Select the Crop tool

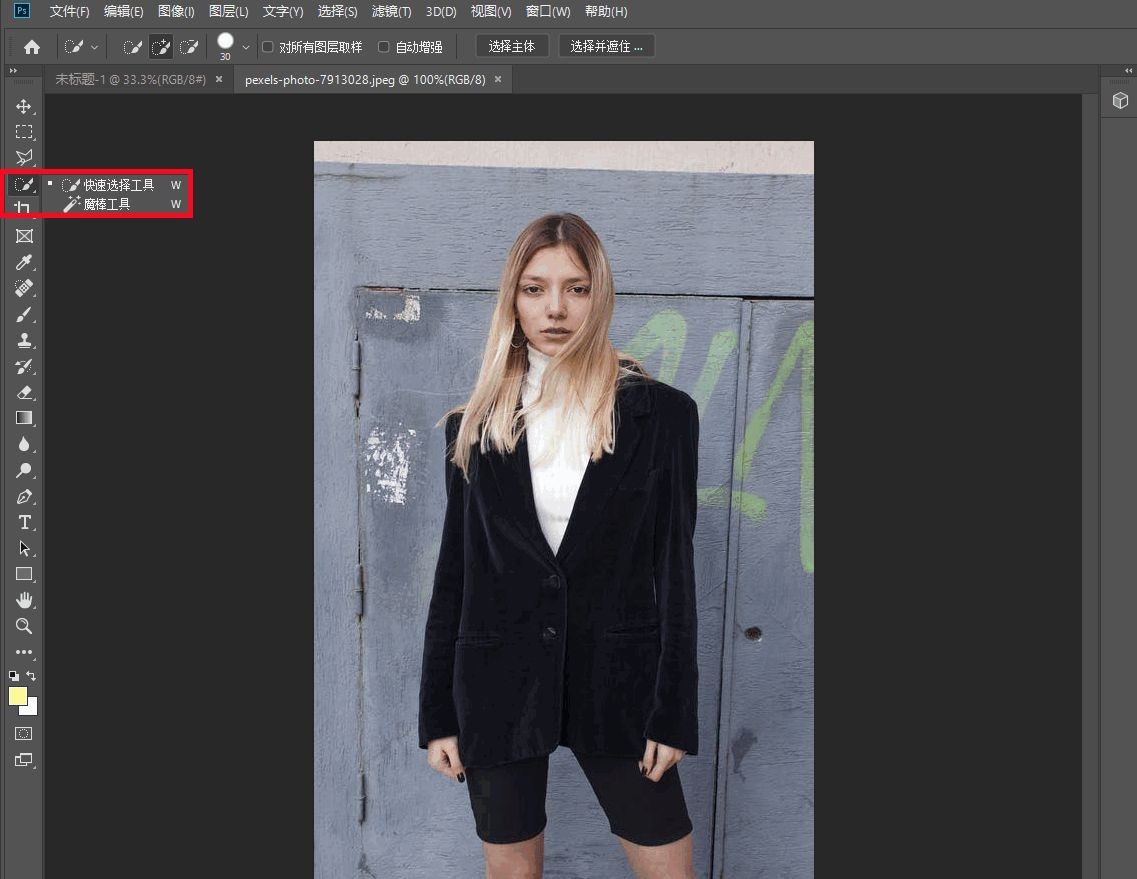point(24,210)
